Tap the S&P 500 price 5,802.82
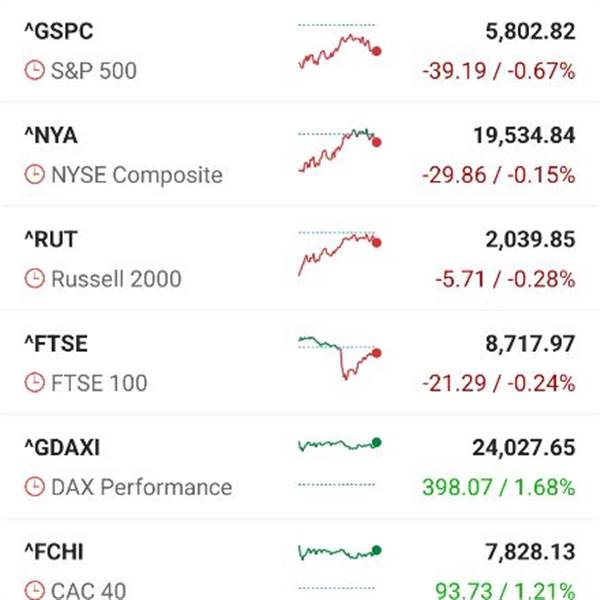The width and height of the screenshot is (600, 600). tap(530, 31)
